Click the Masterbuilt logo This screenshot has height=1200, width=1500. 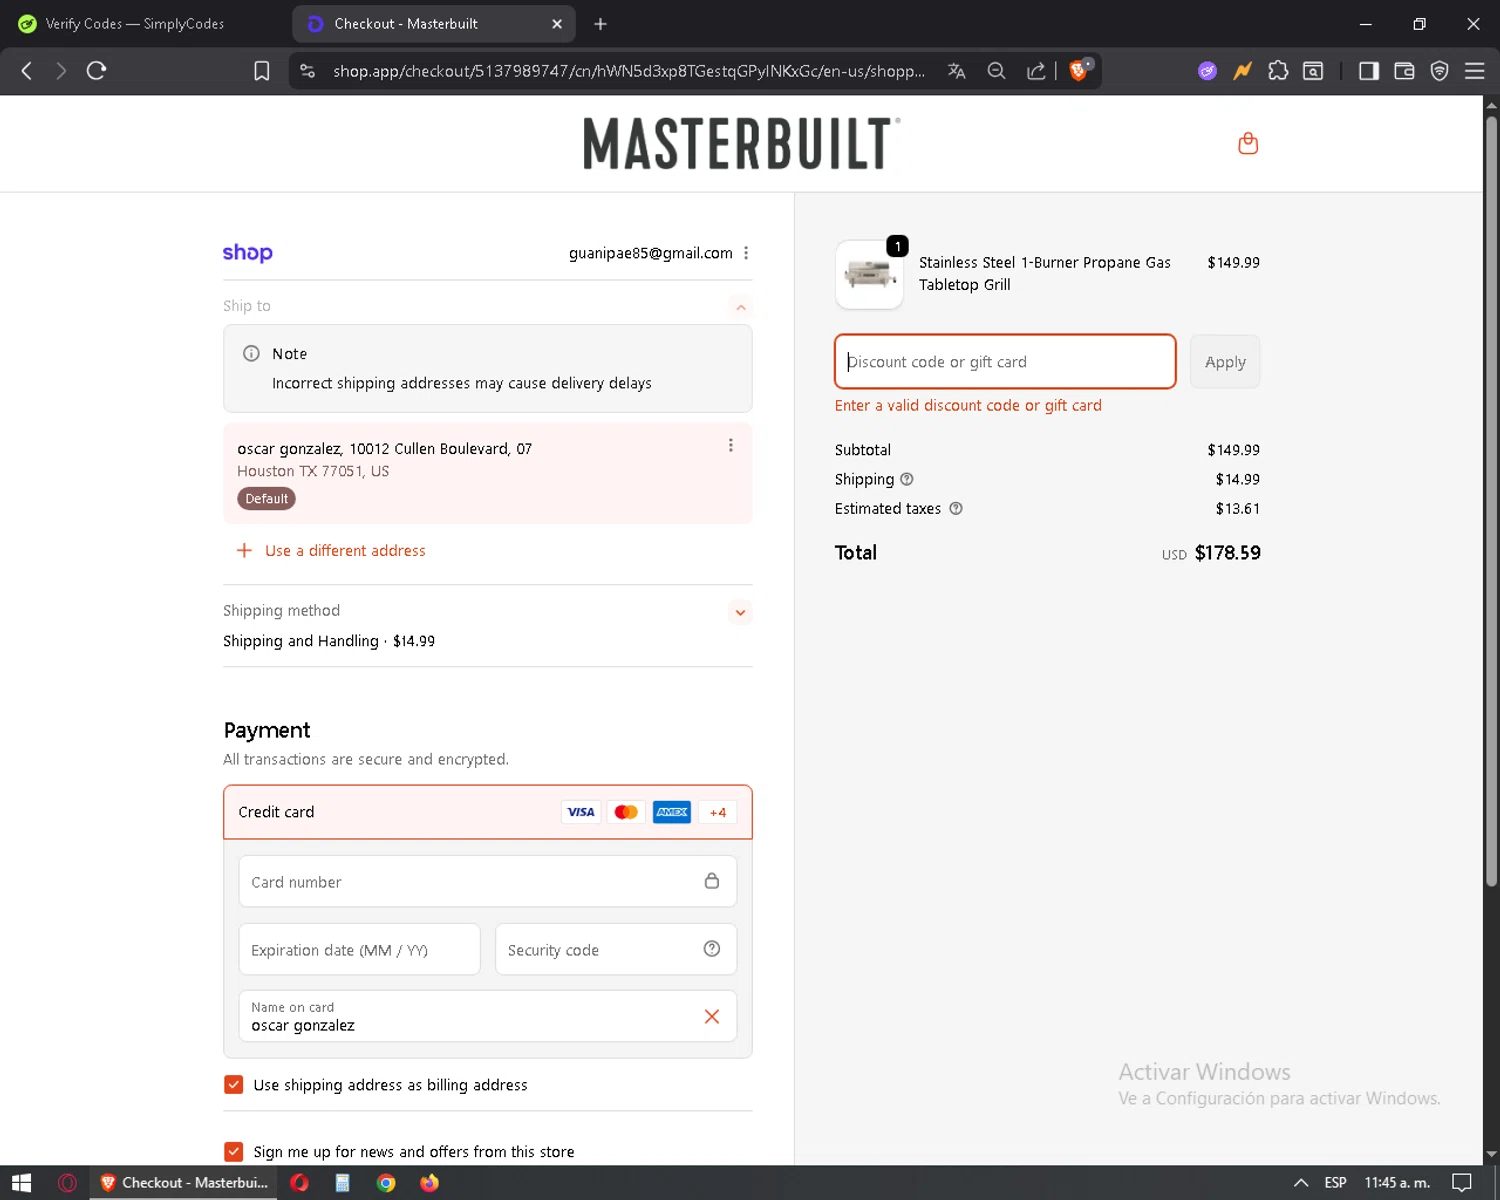click(x=741, y=143)
